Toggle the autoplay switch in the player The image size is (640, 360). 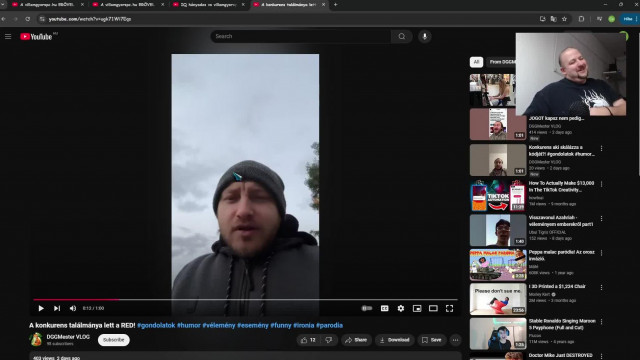click(367, 308)
